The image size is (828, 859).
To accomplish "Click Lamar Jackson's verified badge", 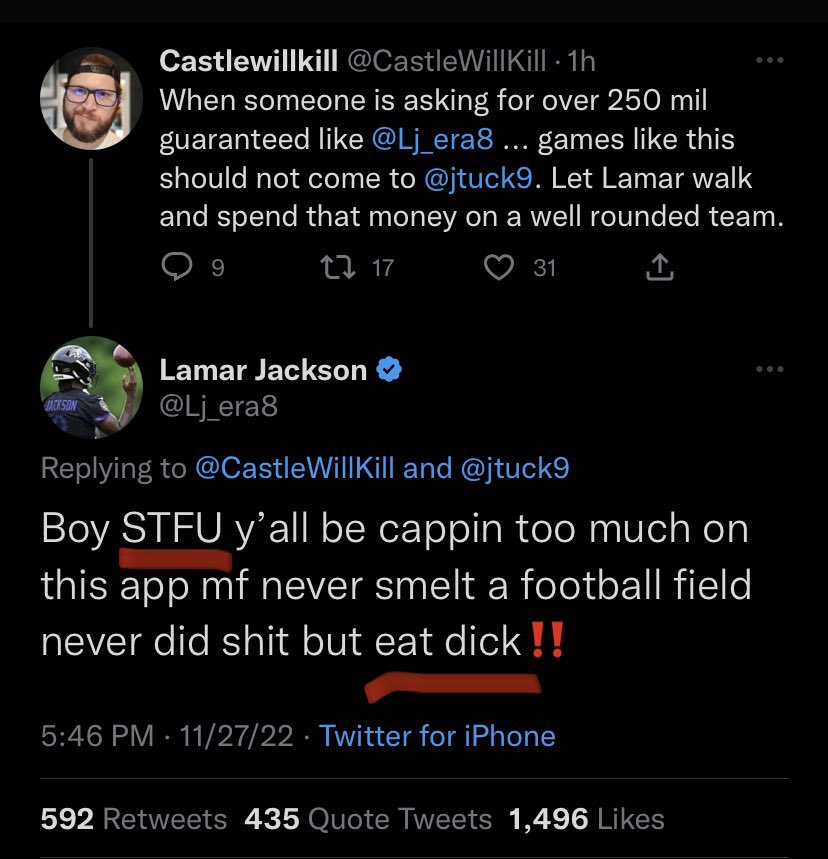I will [x=389, y=370].
